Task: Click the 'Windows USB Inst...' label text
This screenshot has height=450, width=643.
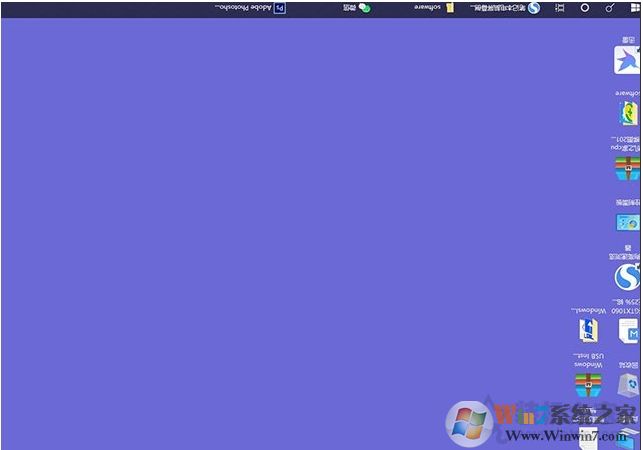Action: pos(588,360)
